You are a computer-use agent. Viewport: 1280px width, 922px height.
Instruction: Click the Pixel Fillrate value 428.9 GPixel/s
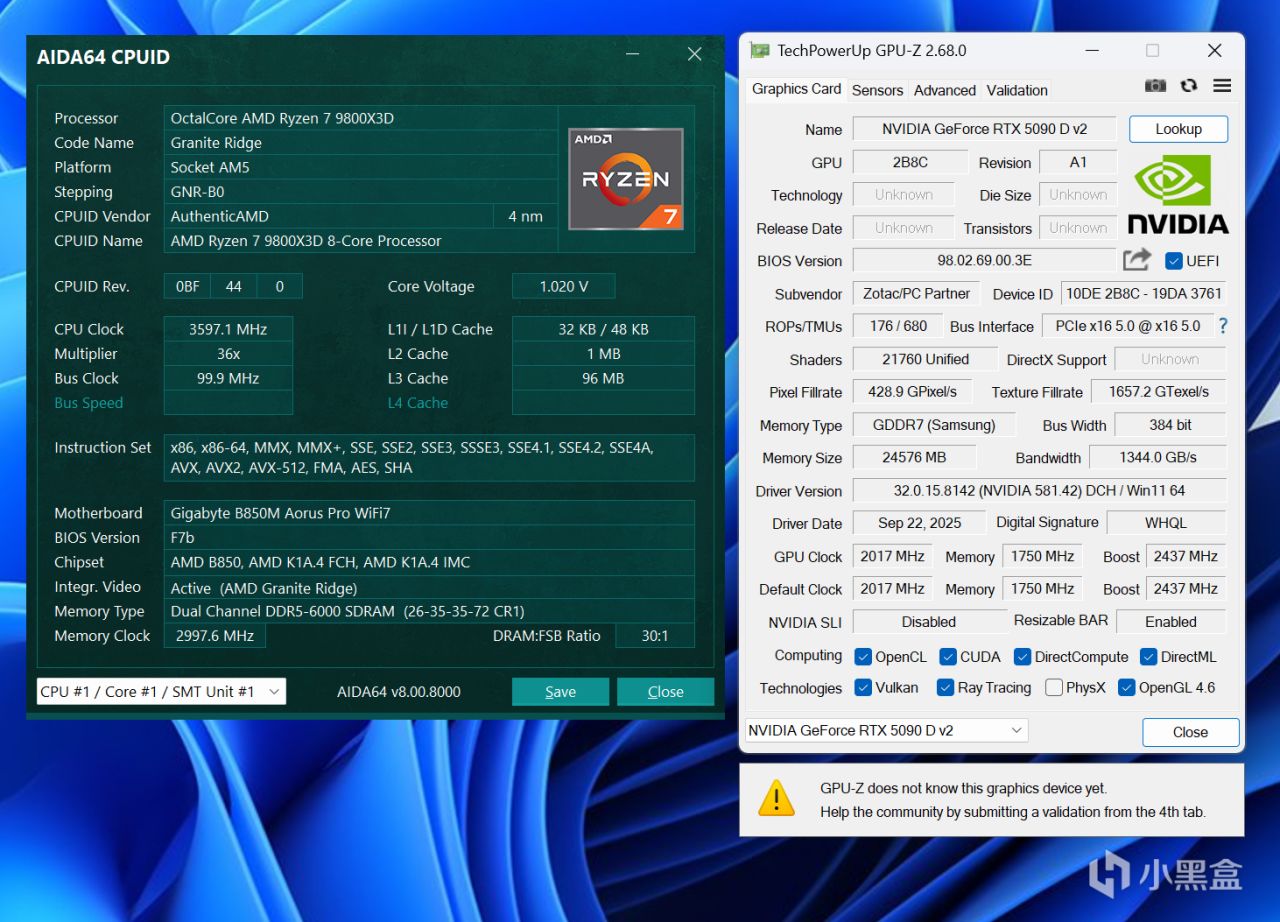(913, 392)
